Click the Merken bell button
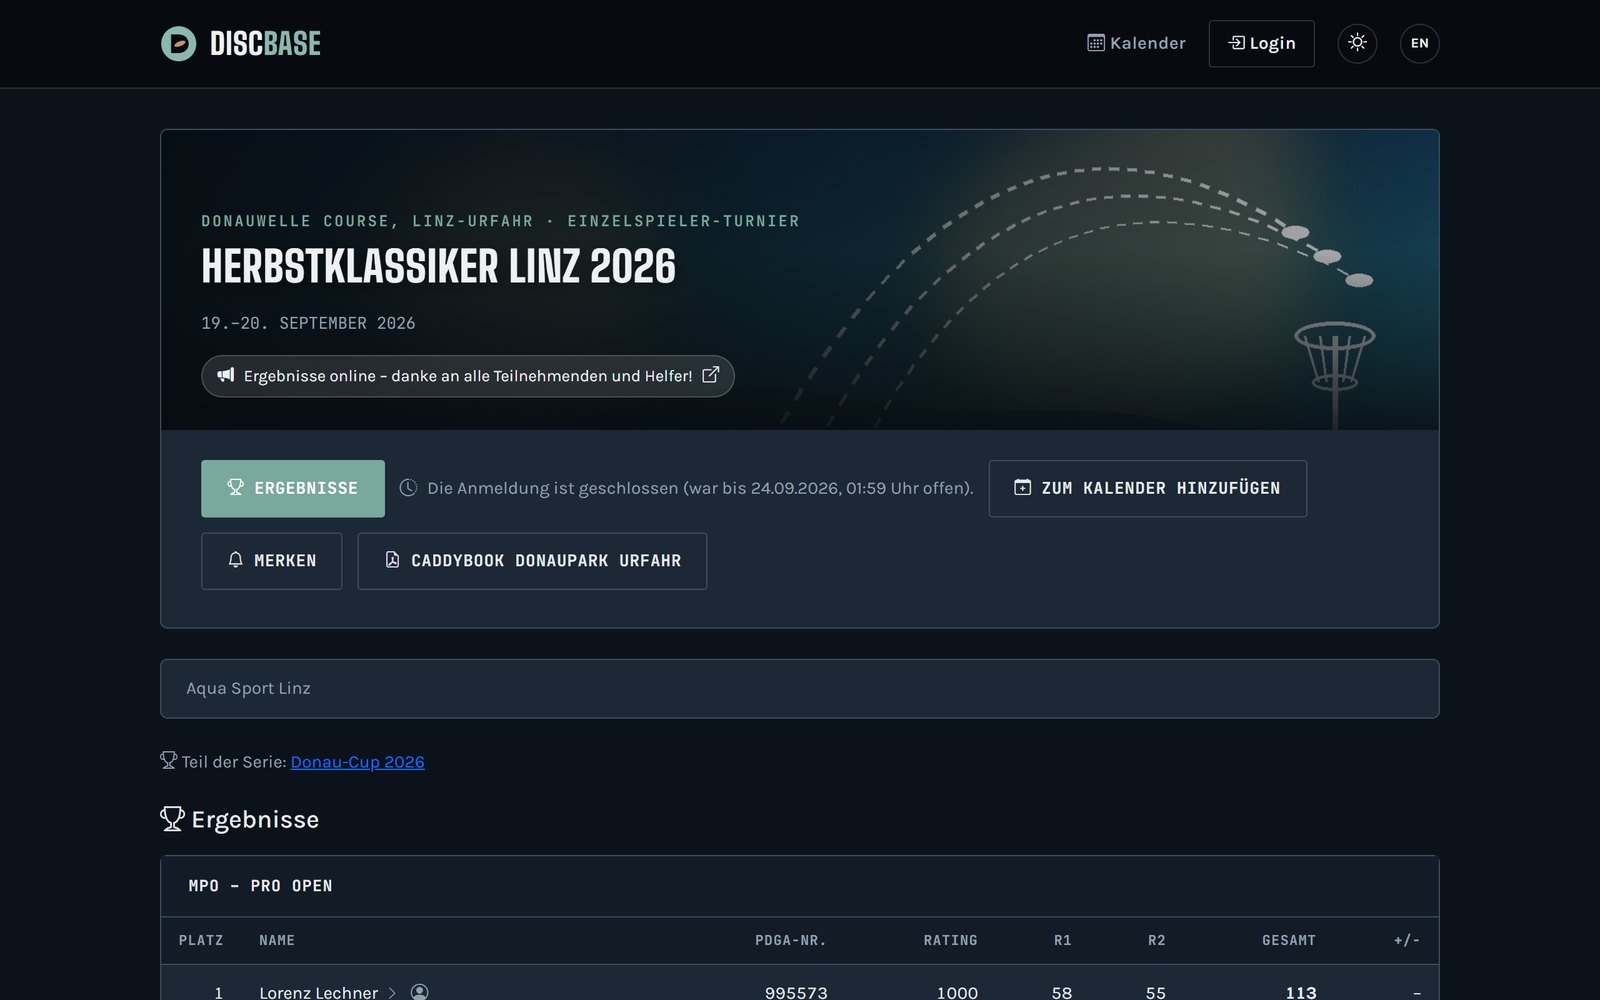The image size is (1600, 1000). (x=271, y=561)
